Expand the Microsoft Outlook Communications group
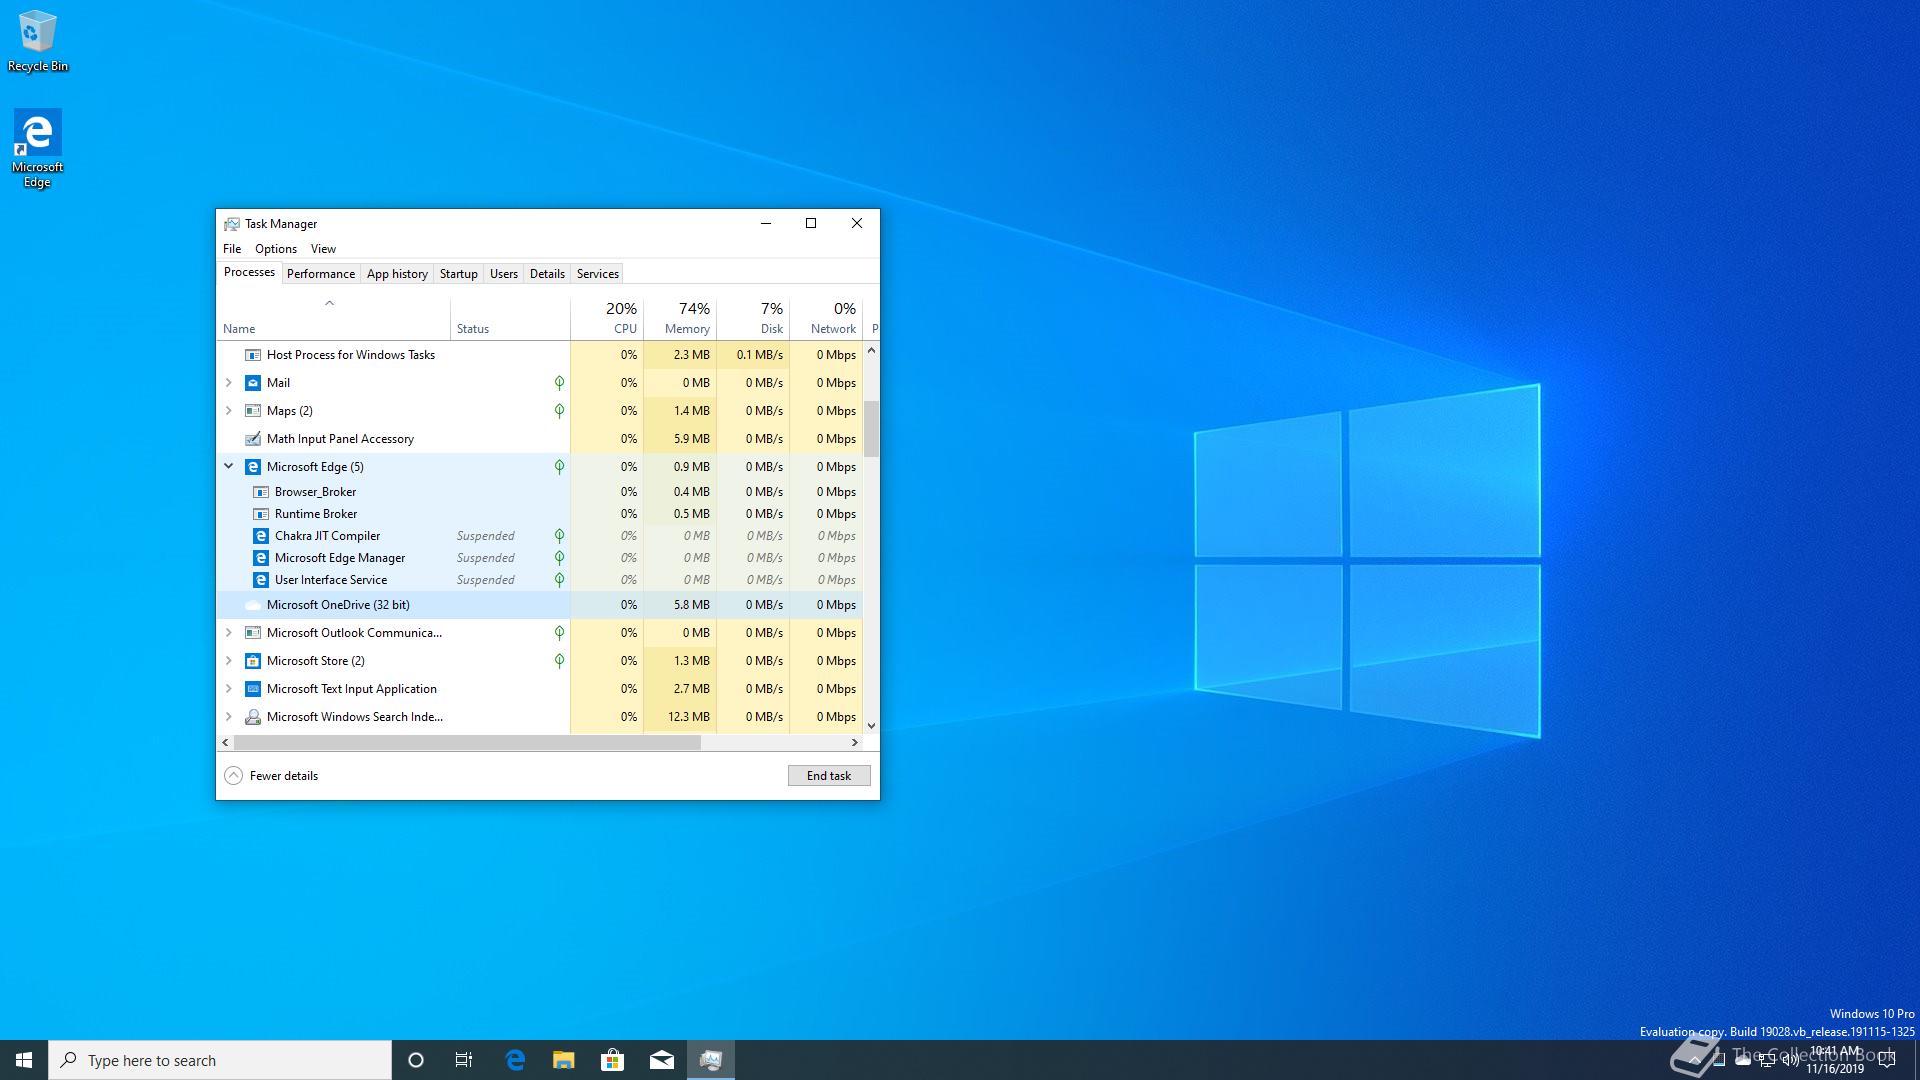Screen dimensions: 1920x1080 (x=228, y=633)
